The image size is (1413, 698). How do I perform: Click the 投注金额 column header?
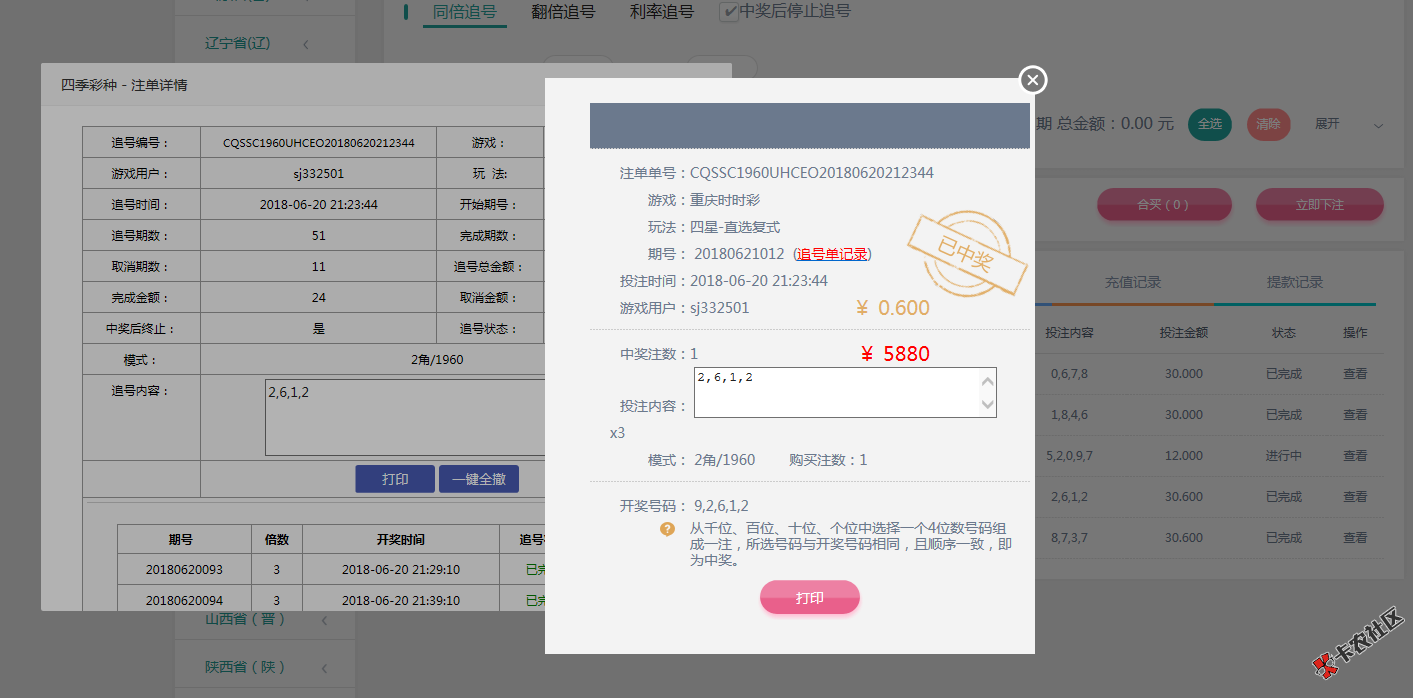pos(1184,332)
